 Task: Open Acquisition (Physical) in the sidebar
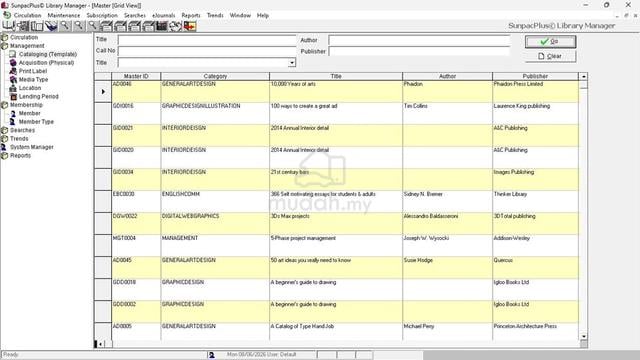46,62
